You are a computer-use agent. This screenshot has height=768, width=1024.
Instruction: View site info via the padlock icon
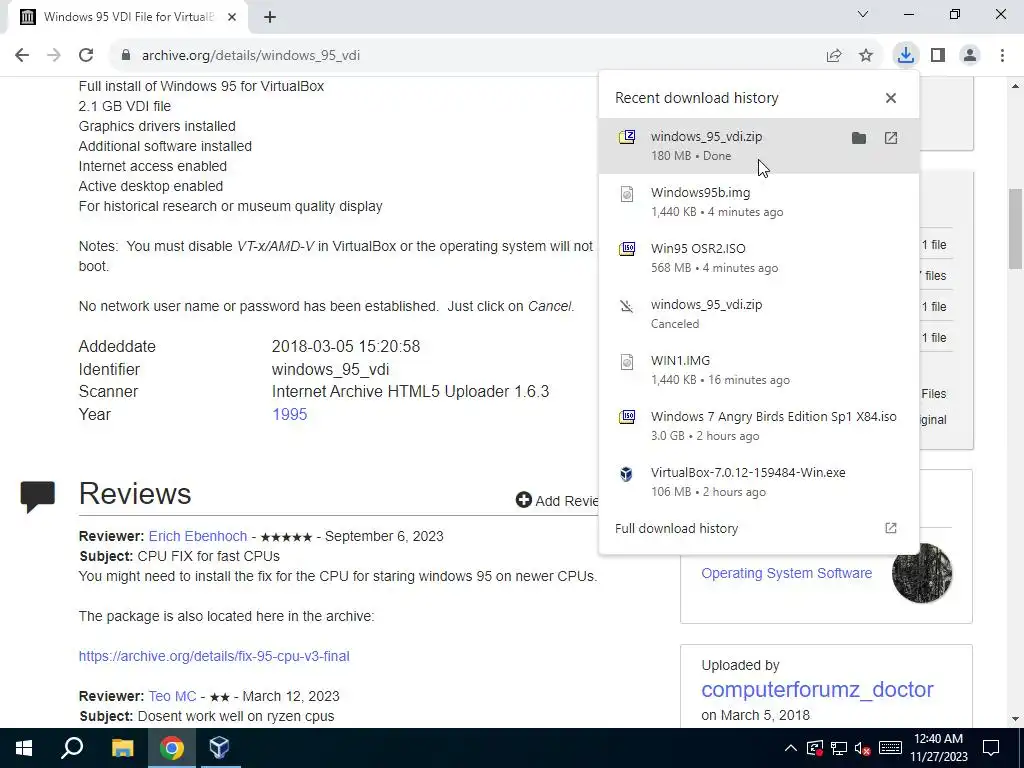(126, 56)
